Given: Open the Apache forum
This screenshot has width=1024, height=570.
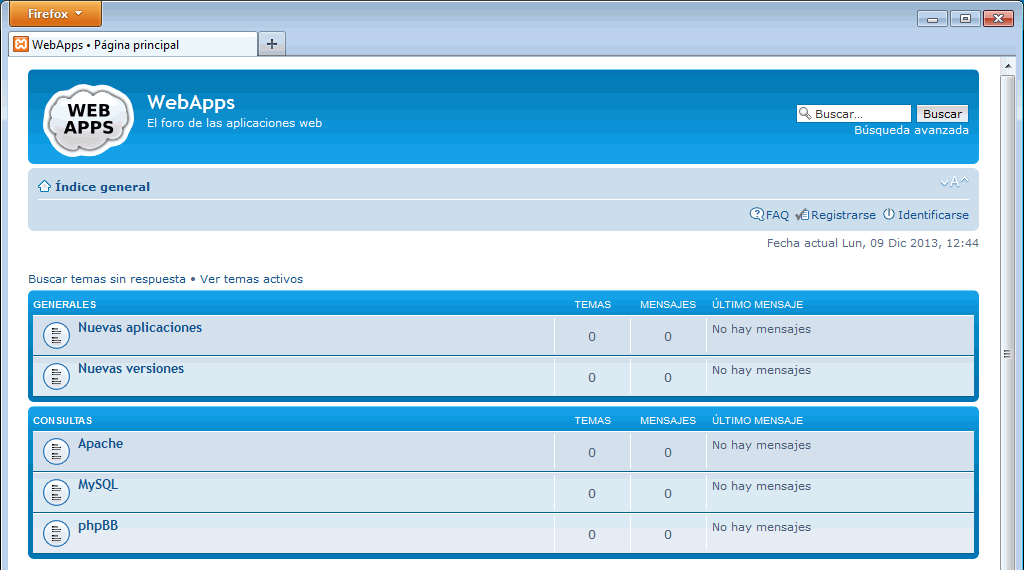Looking at the screenshot, I should (101, 444).
